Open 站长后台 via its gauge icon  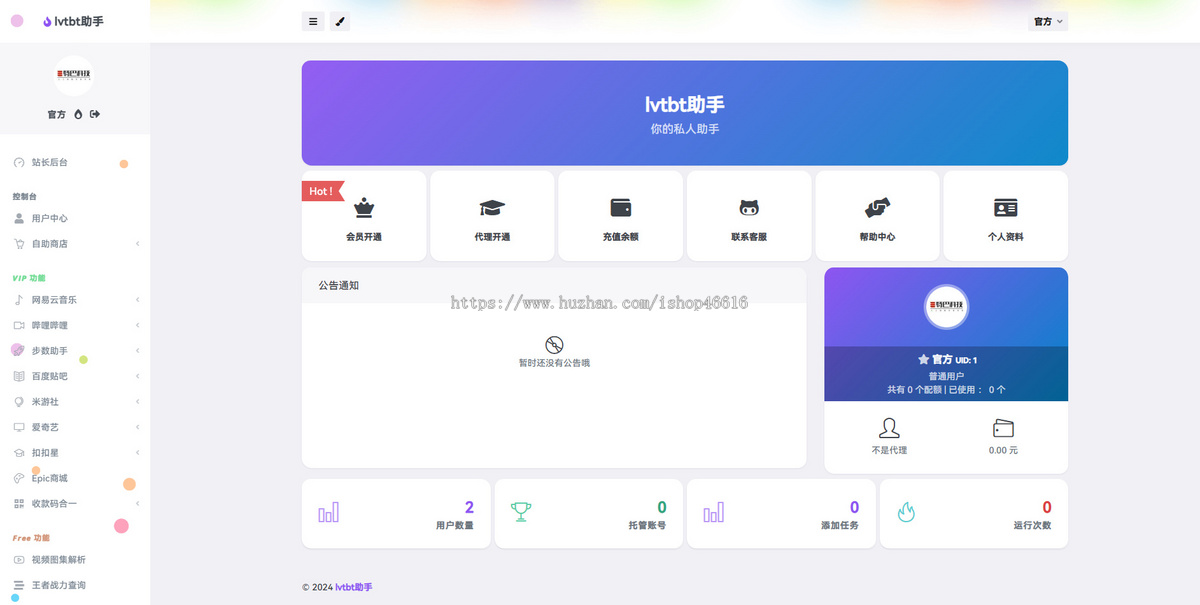pyautogui.click(x=19, y=162)
